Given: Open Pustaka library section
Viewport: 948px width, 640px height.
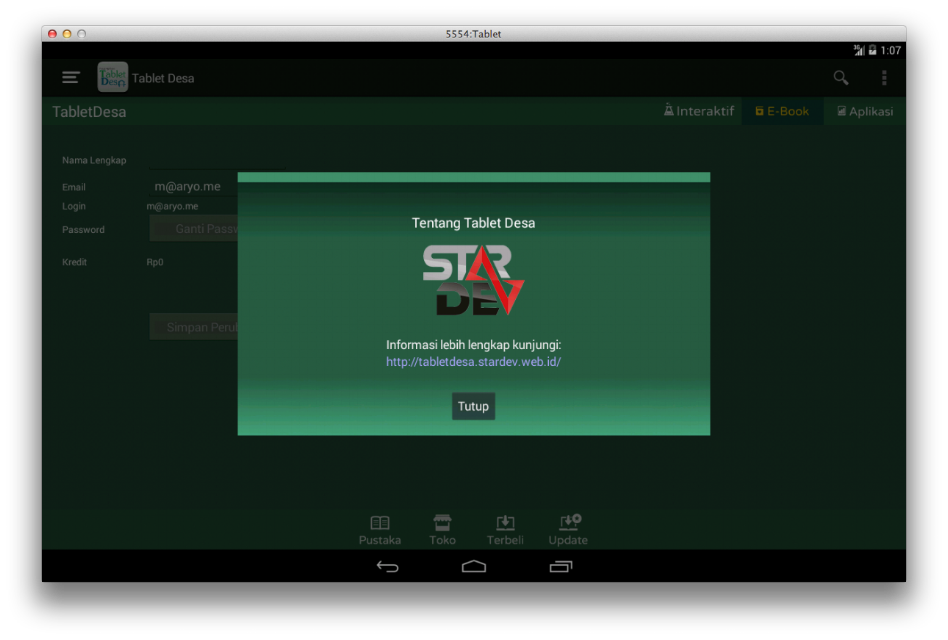Looking at the screenshot, I should click(x=380, y=531).
